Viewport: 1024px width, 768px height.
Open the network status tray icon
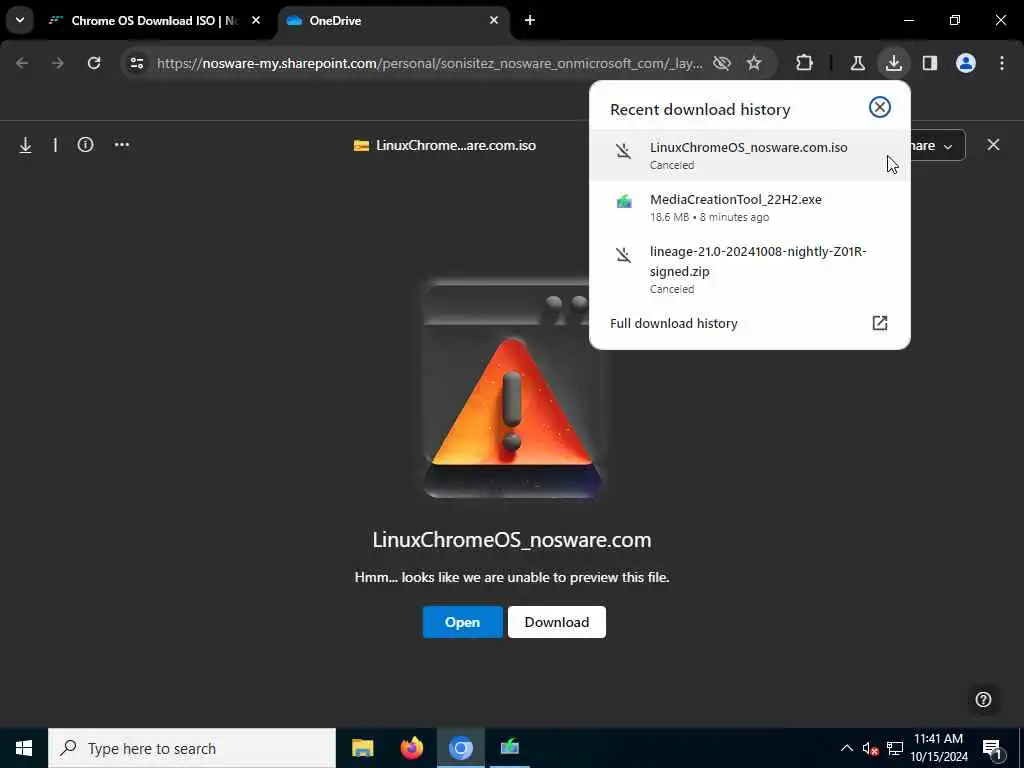click(x=895, y=748)
